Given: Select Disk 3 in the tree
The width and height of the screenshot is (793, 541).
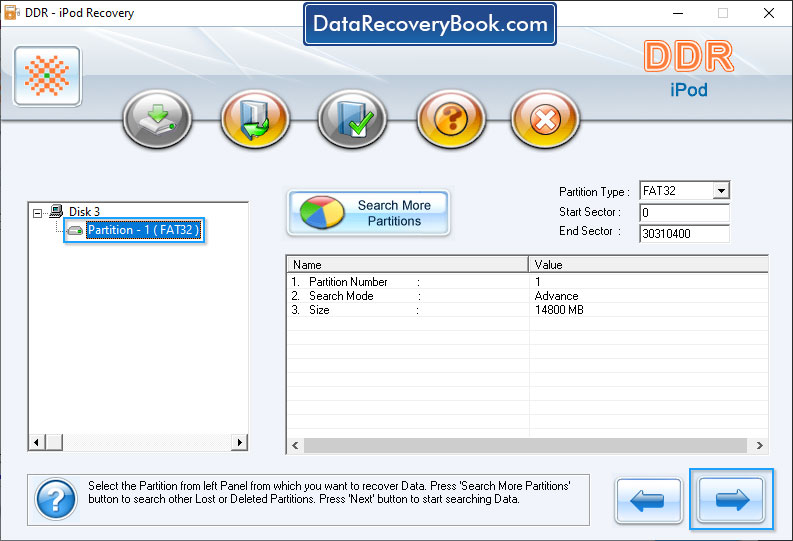Looking at the screenshot, I should click(84, 211).
